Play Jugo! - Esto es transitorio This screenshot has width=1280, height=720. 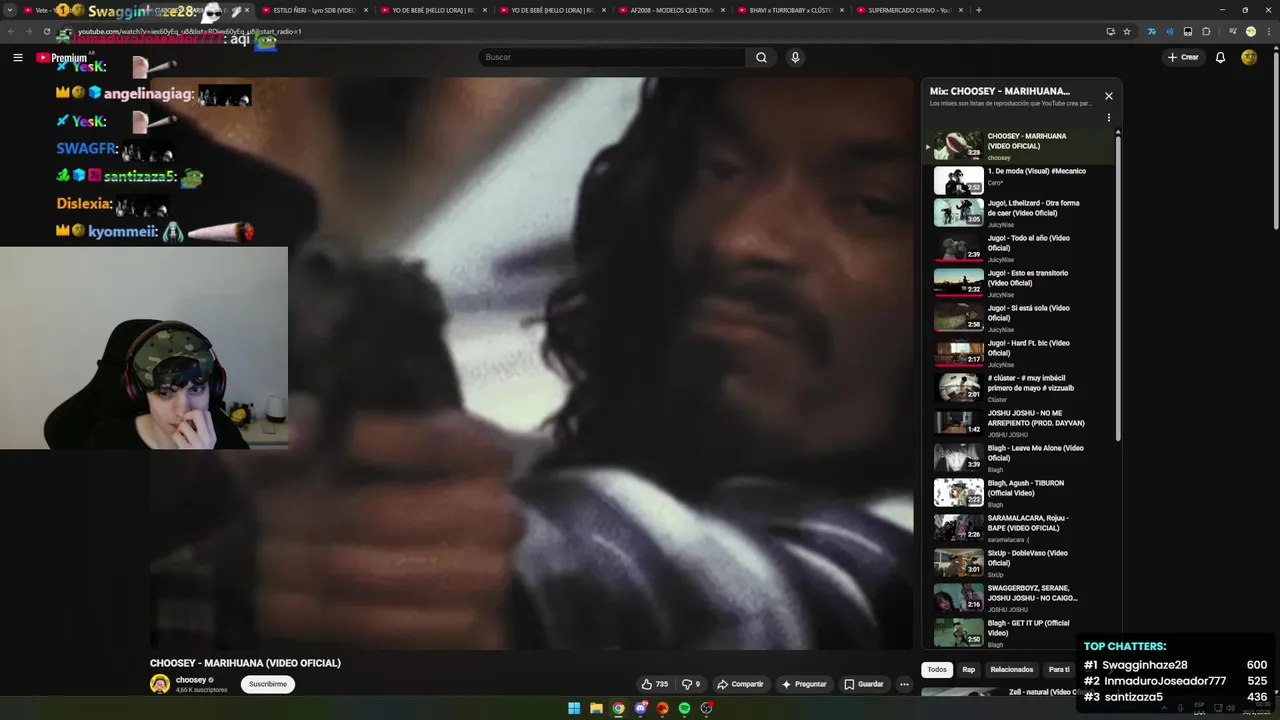(1017, 283)
